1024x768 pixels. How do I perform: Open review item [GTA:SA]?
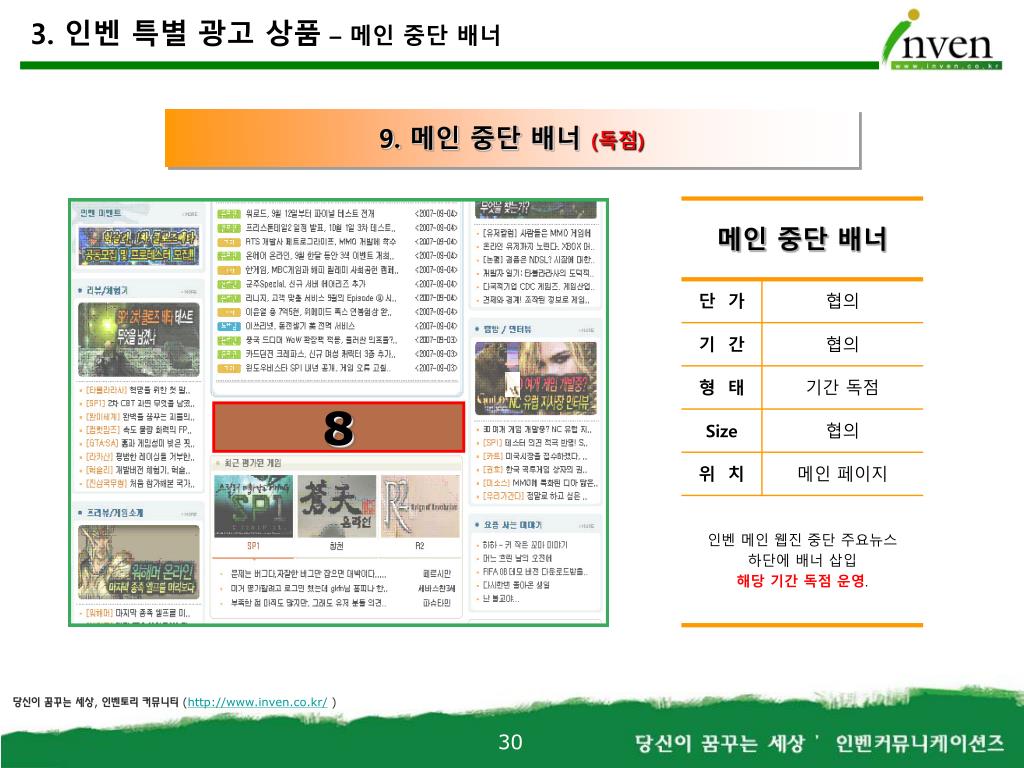click(140, 443)
